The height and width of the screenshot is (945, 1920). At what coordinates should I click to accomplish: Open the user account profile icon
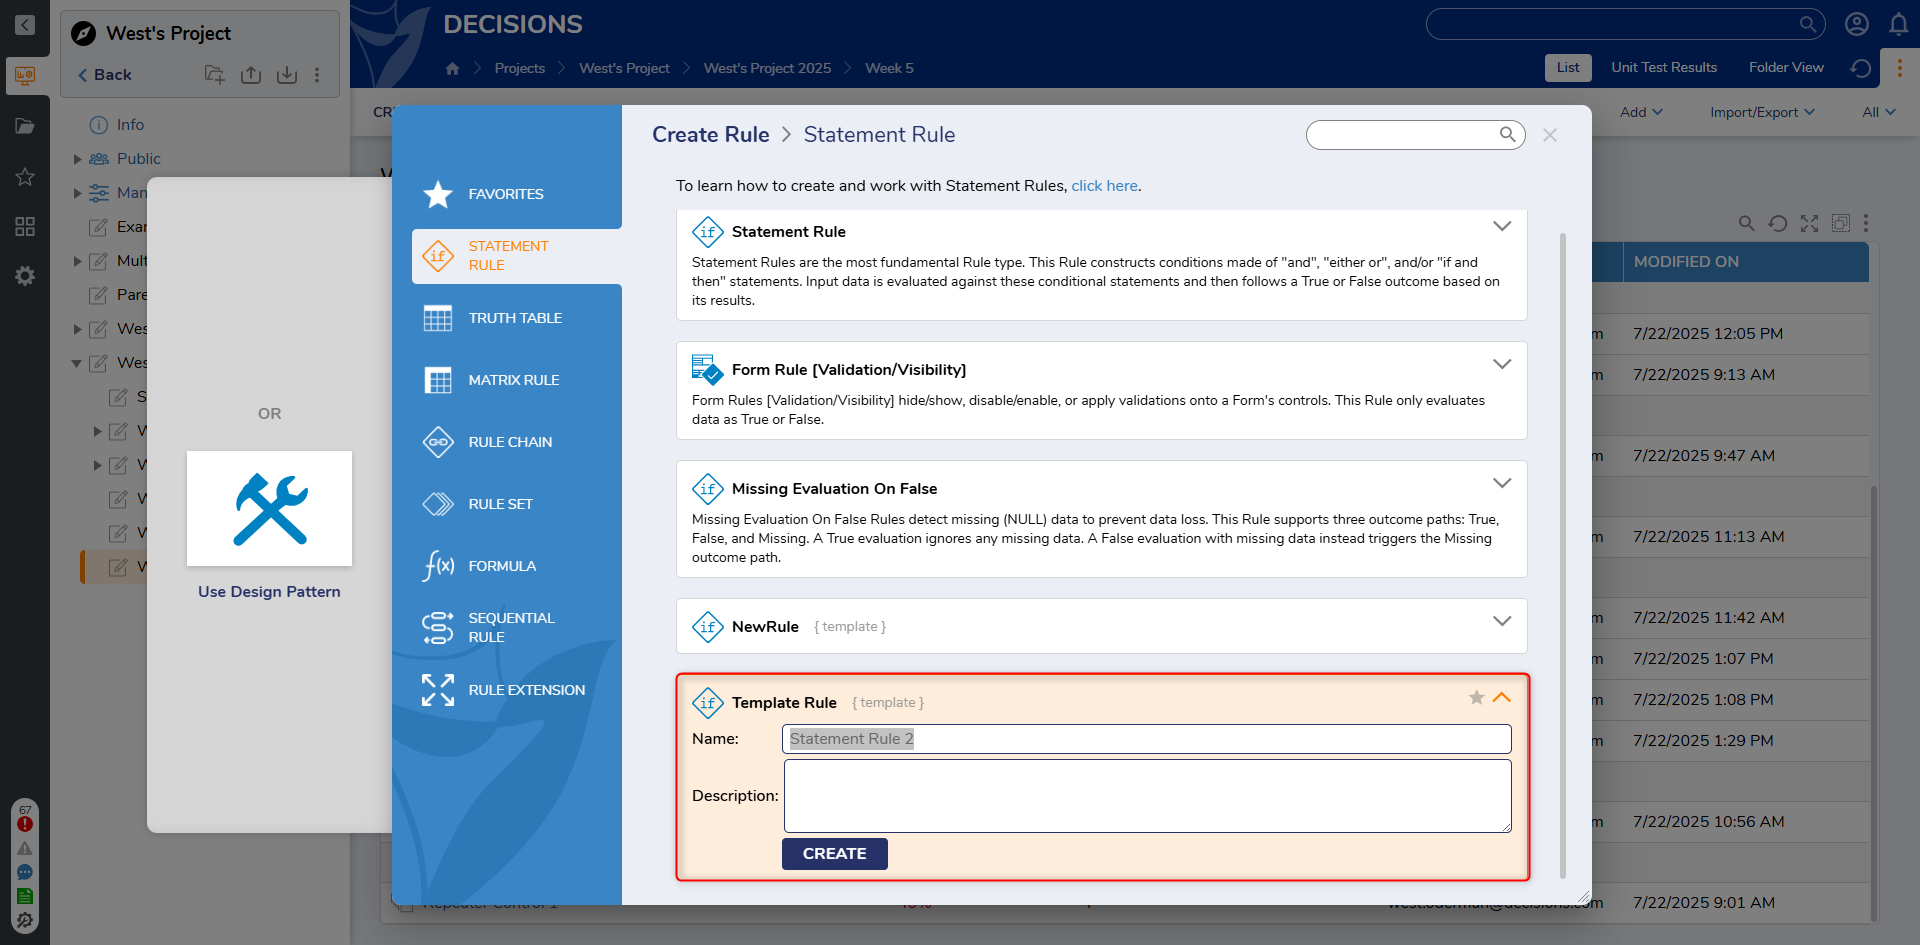click(x=1857, y=24)
